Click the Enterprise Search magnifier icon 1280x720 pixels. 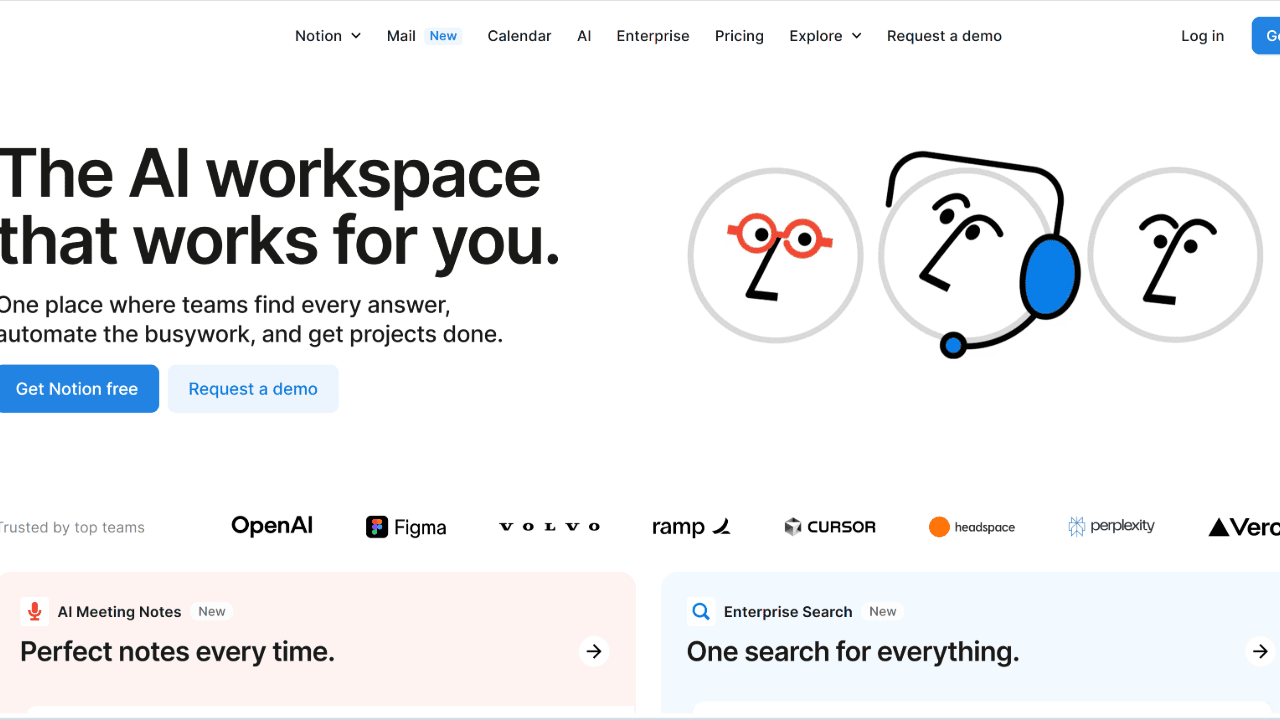pyautogui.click(x=701, y=611)
